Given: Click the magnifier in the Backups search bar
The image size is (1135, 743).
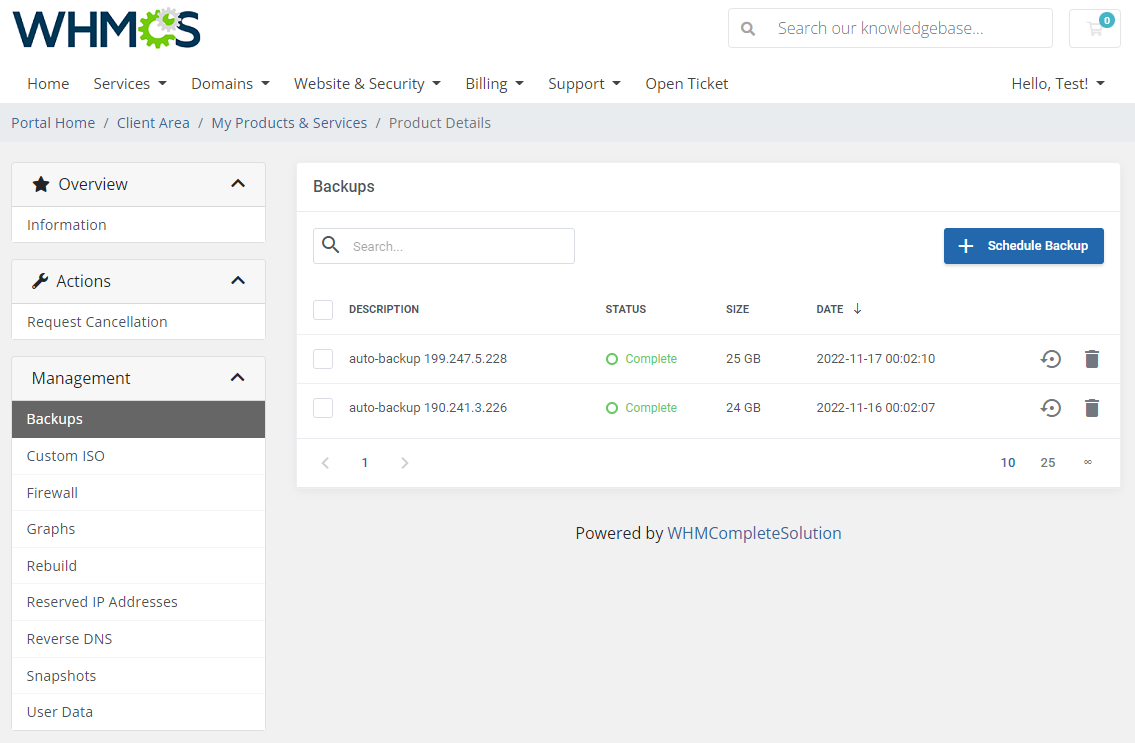Looking at the screenshot, I should click(330, 245).
